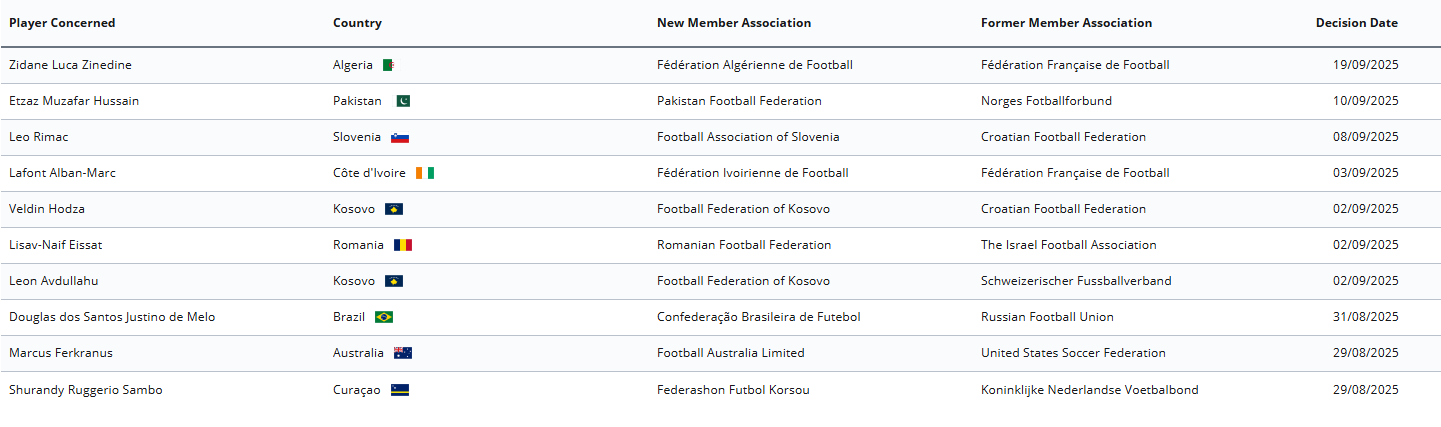Click Federashon Futbol Korsou cell
This screenshot has width=1441, height=427.
733,390
